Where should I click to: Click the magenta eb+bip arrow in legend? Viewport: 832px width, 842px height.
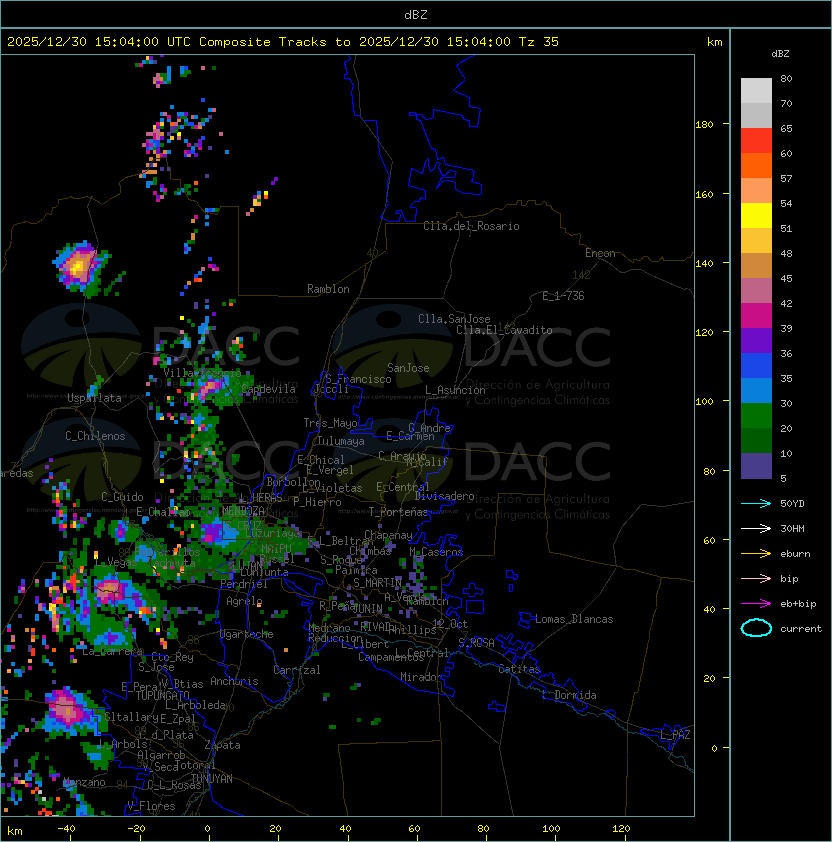click(756, 604)
